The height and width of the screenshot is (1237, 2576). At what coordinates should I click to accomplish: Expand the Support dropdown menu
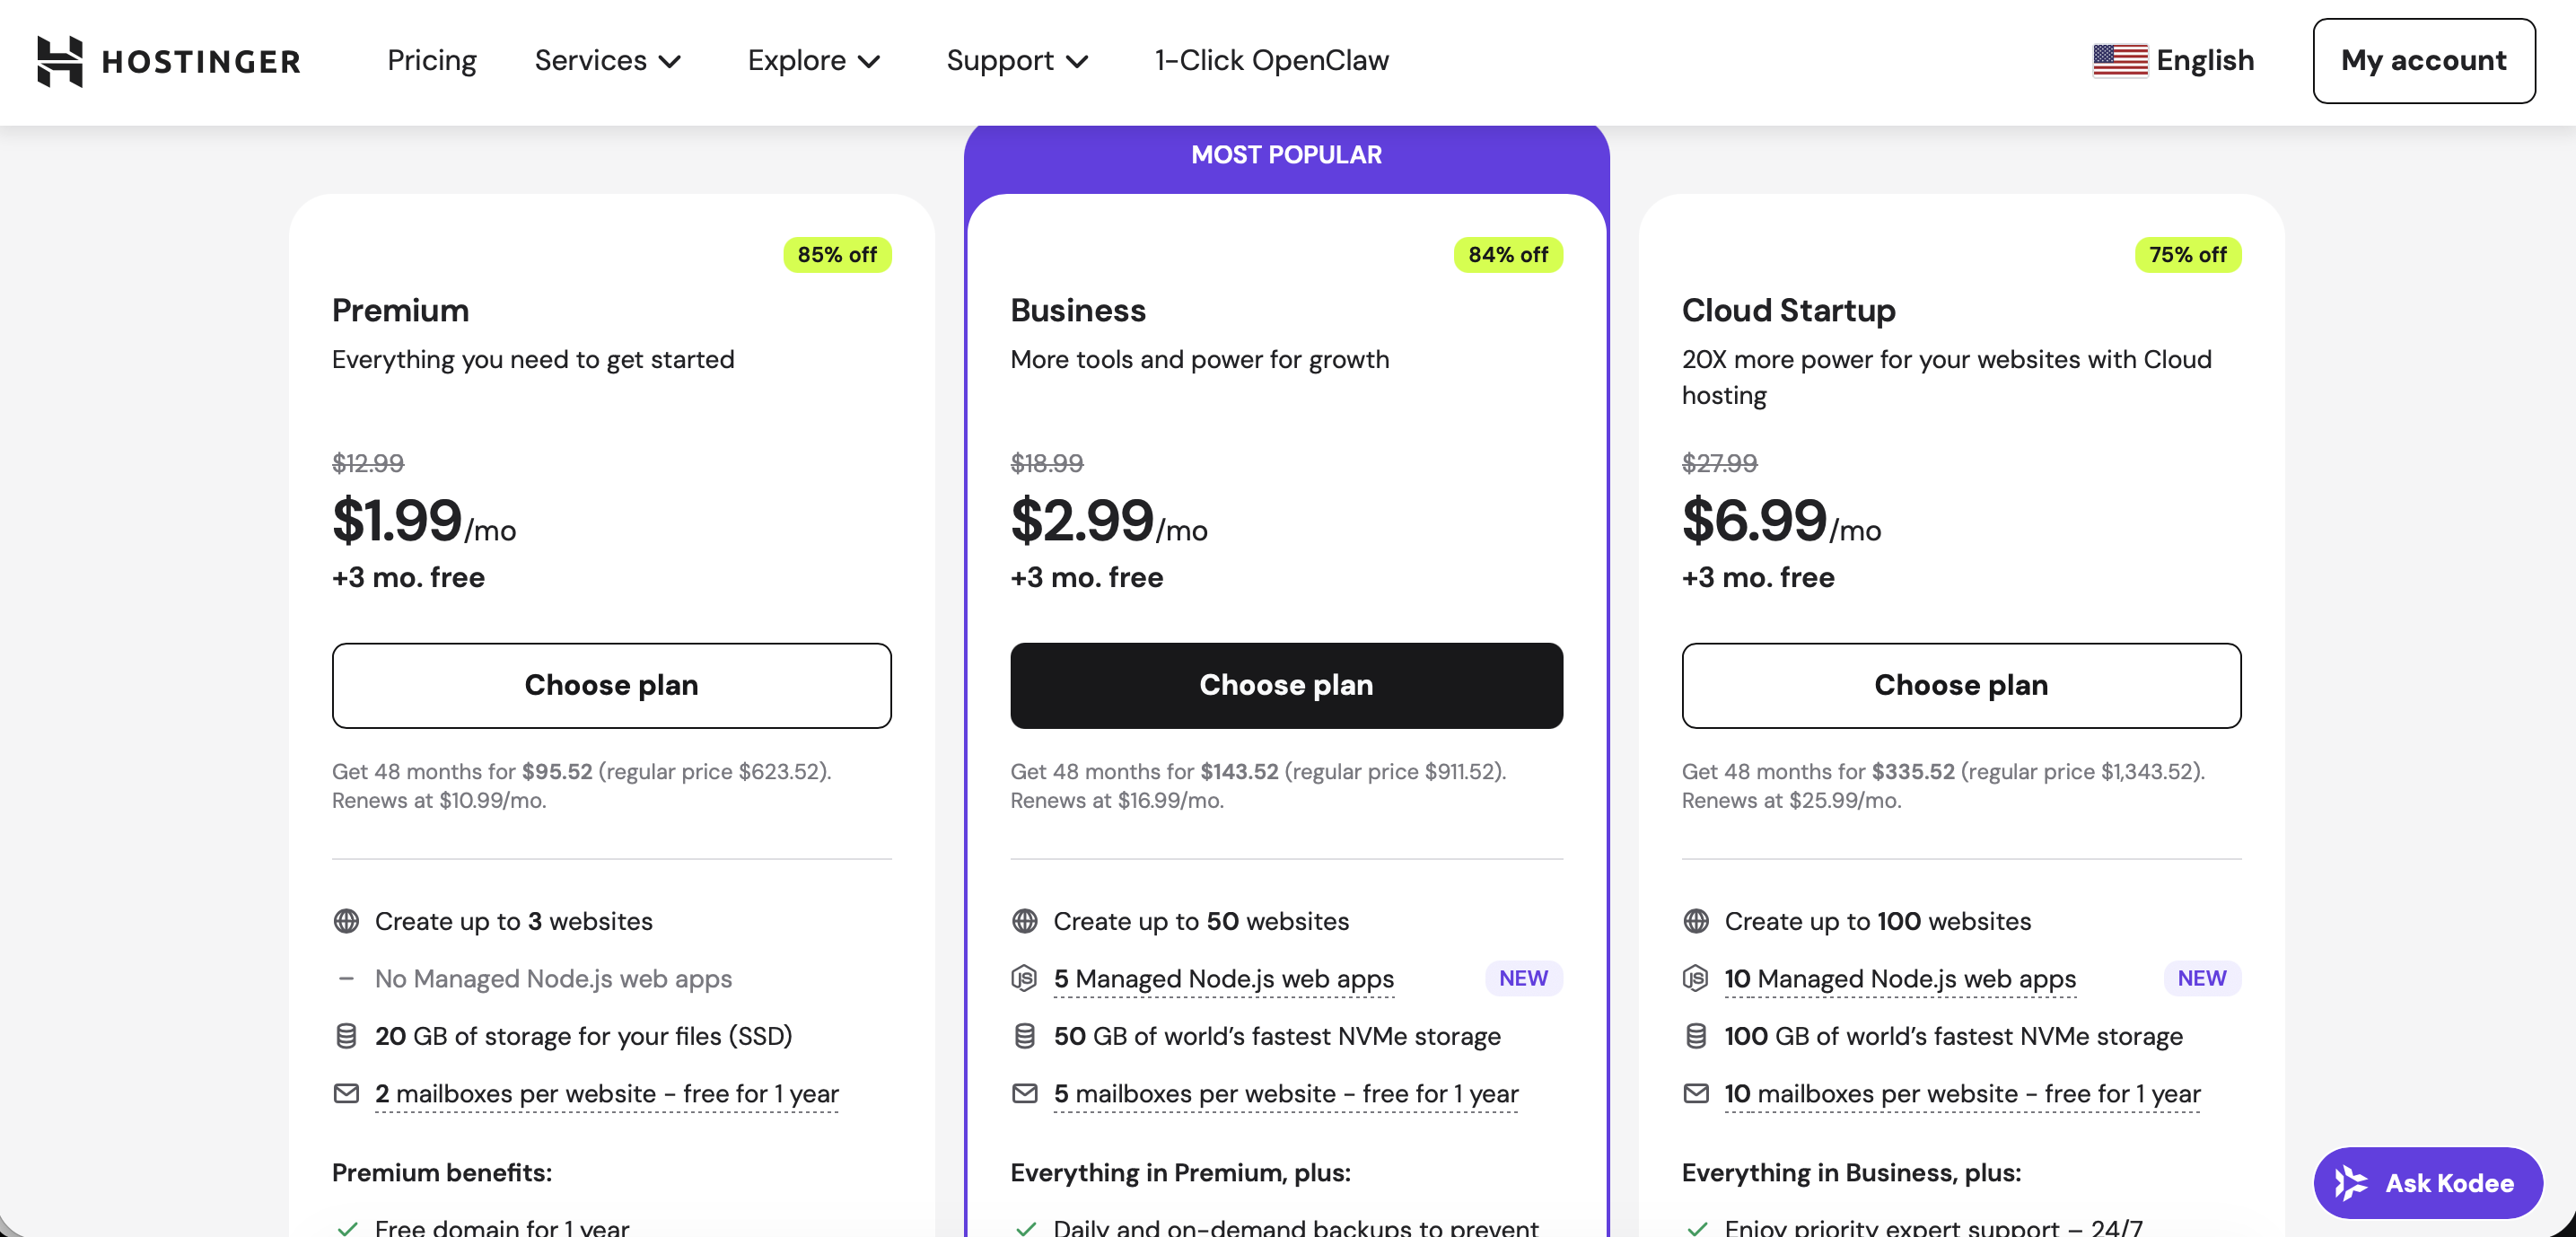1016,61
